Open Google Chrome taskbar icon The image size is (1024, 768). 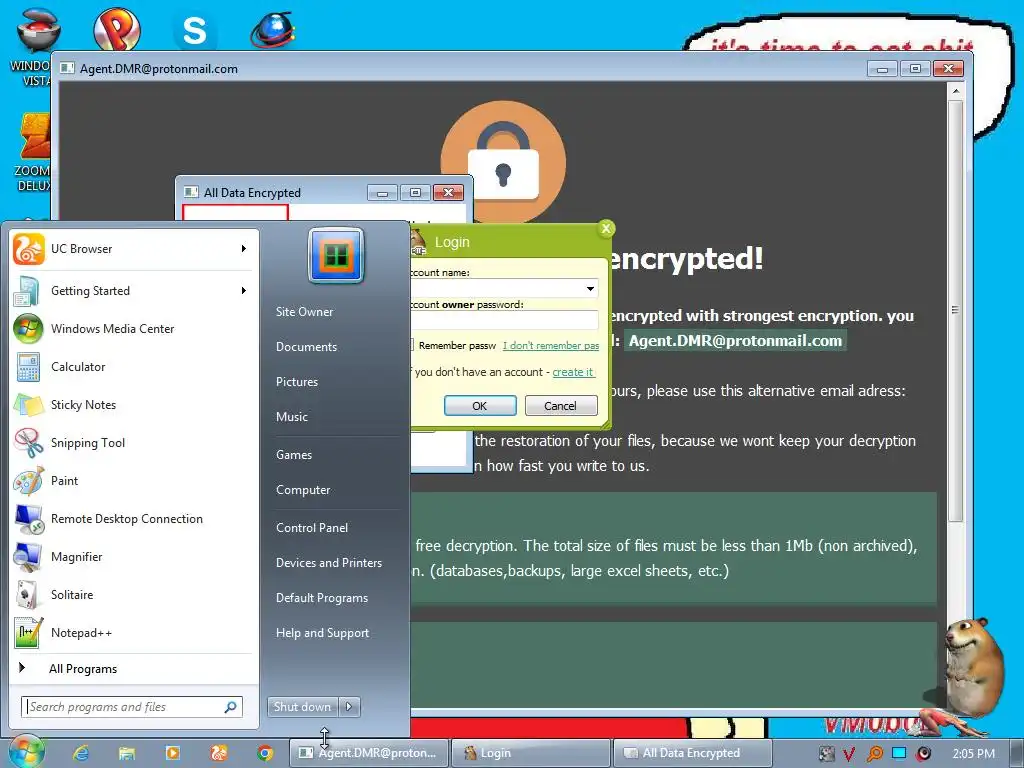(264, 753)
